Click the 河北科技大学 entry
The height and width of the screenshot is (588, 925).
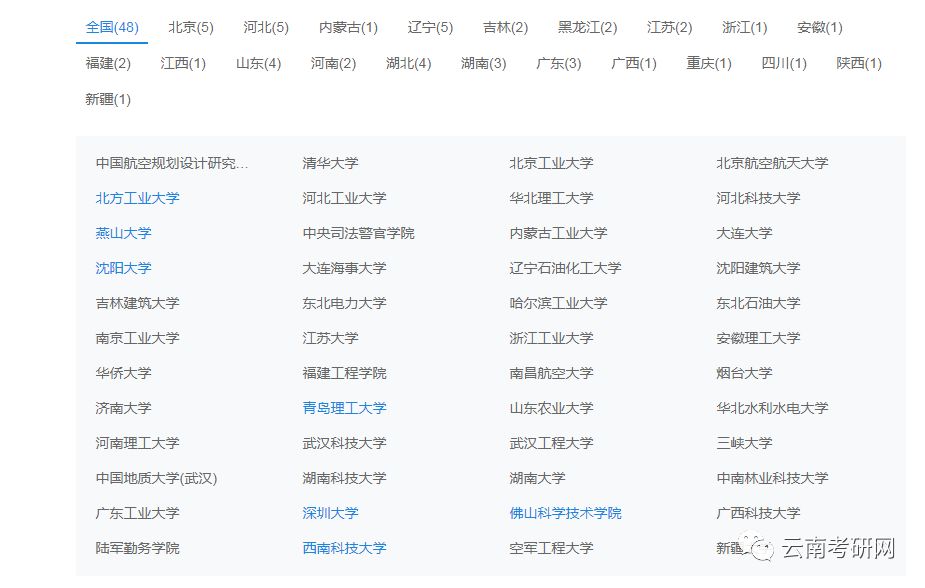[x=758, y=198]
